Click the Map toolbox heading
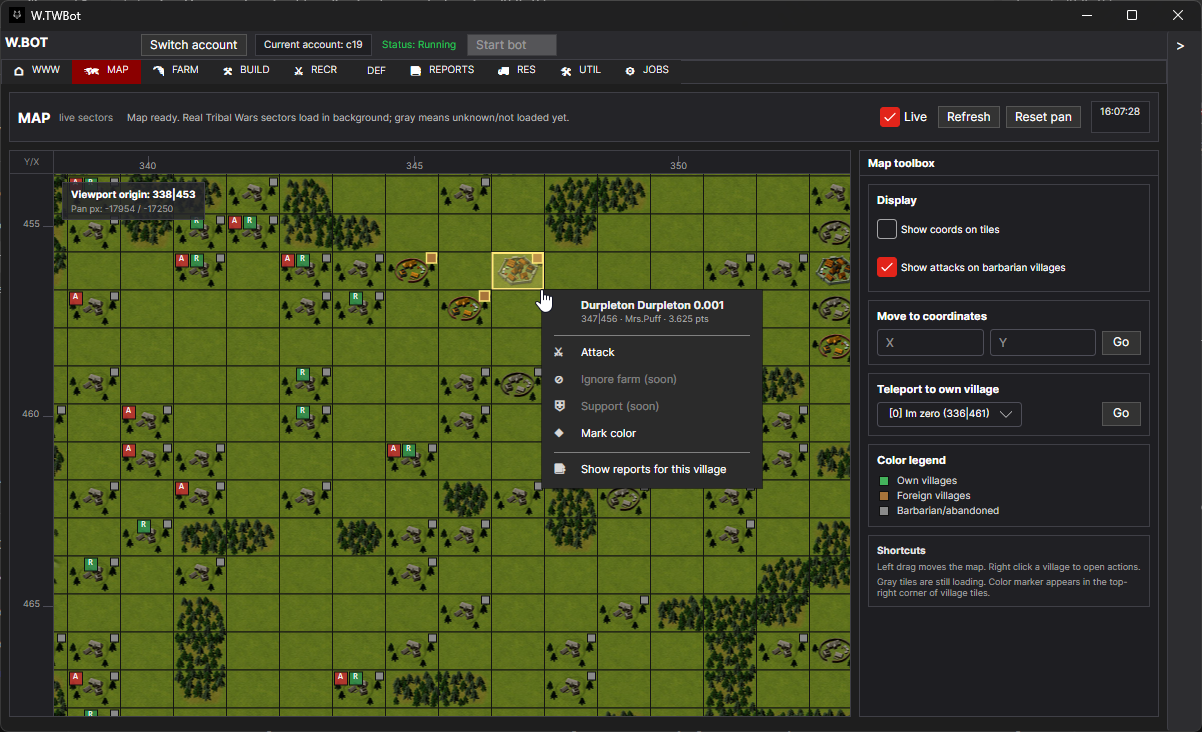 pyautogui.click(x=901, y=163)
